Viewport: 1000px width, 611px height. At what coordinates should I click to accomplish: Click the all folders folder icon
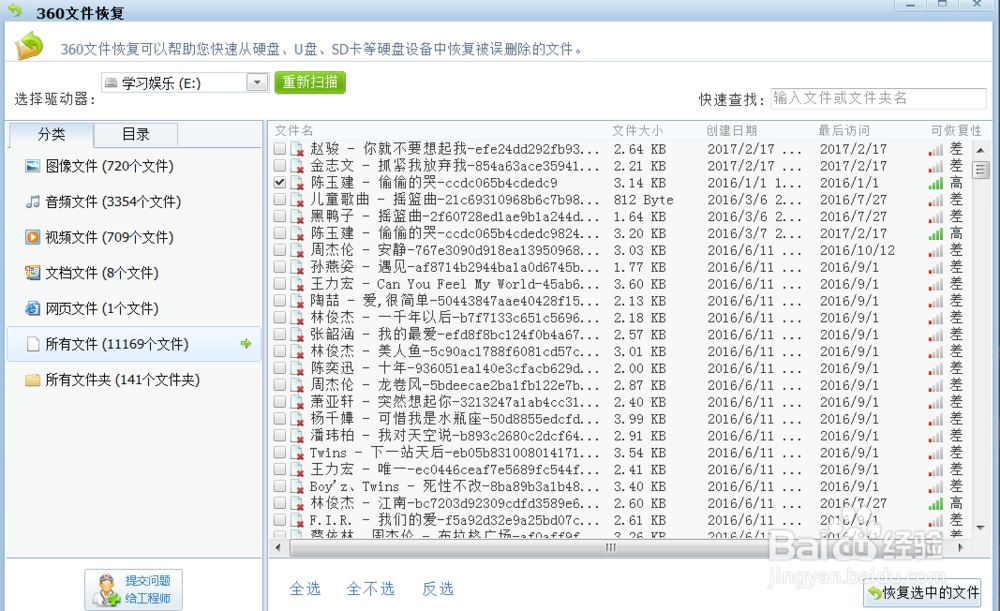[x=33, y=380]
